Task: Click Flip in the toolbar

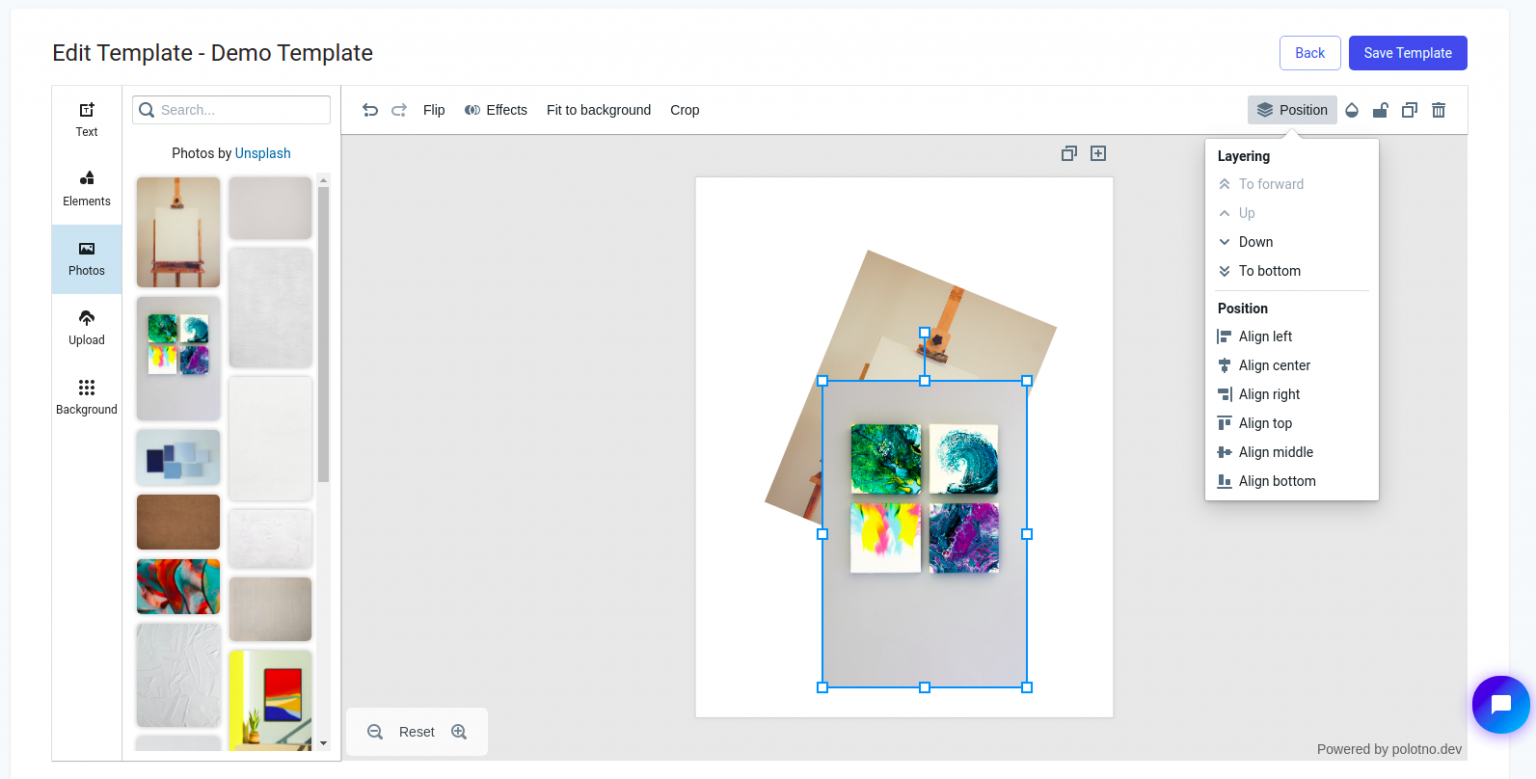Action: click(x=434, y=110)
